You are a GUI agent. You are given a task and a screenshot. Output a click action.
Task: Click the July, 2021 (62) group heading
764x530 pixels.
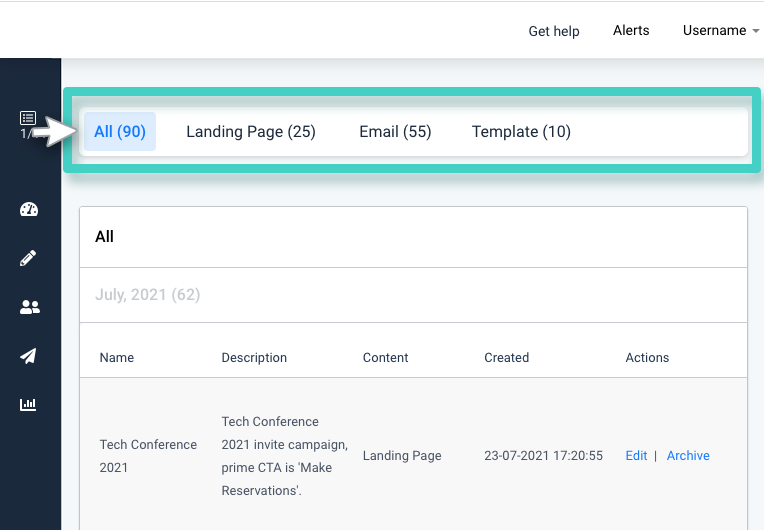pos(148,295)
